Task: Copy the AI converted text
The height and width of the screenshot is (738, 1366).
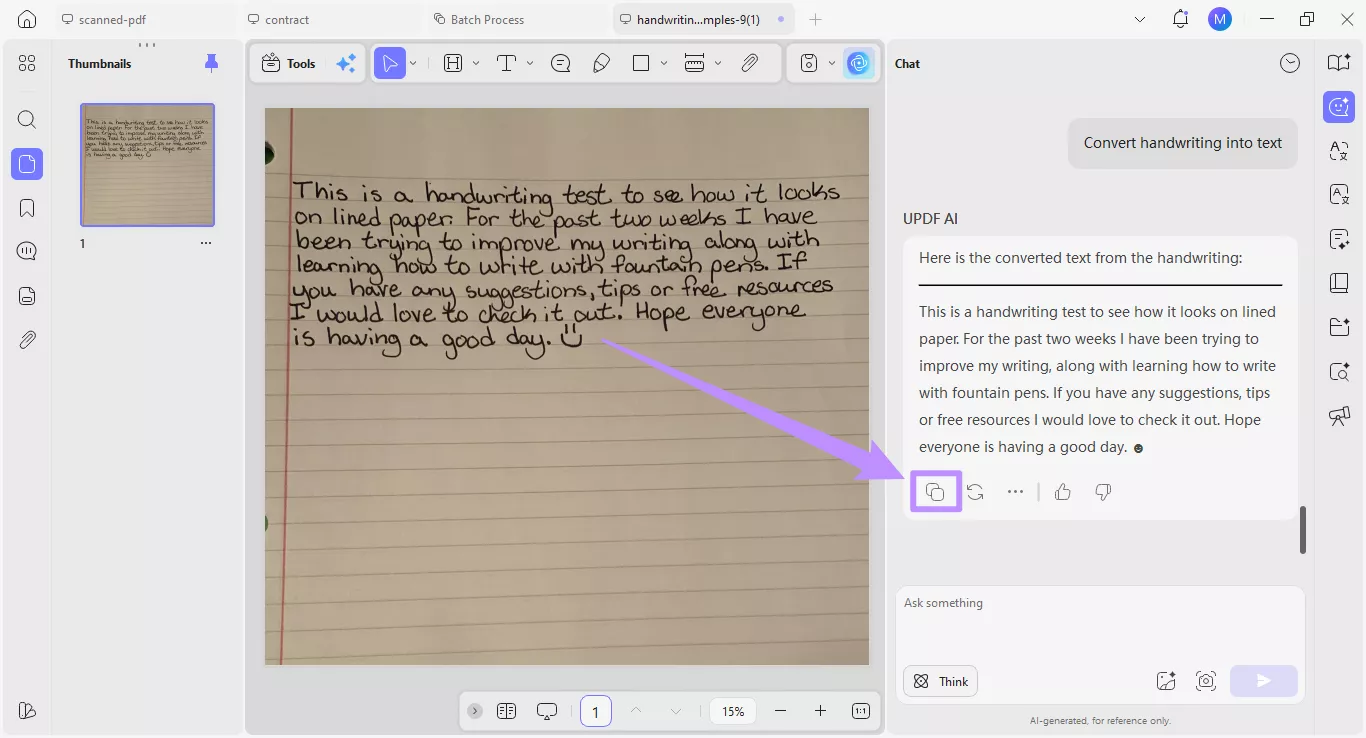Action: coord(934,491)
